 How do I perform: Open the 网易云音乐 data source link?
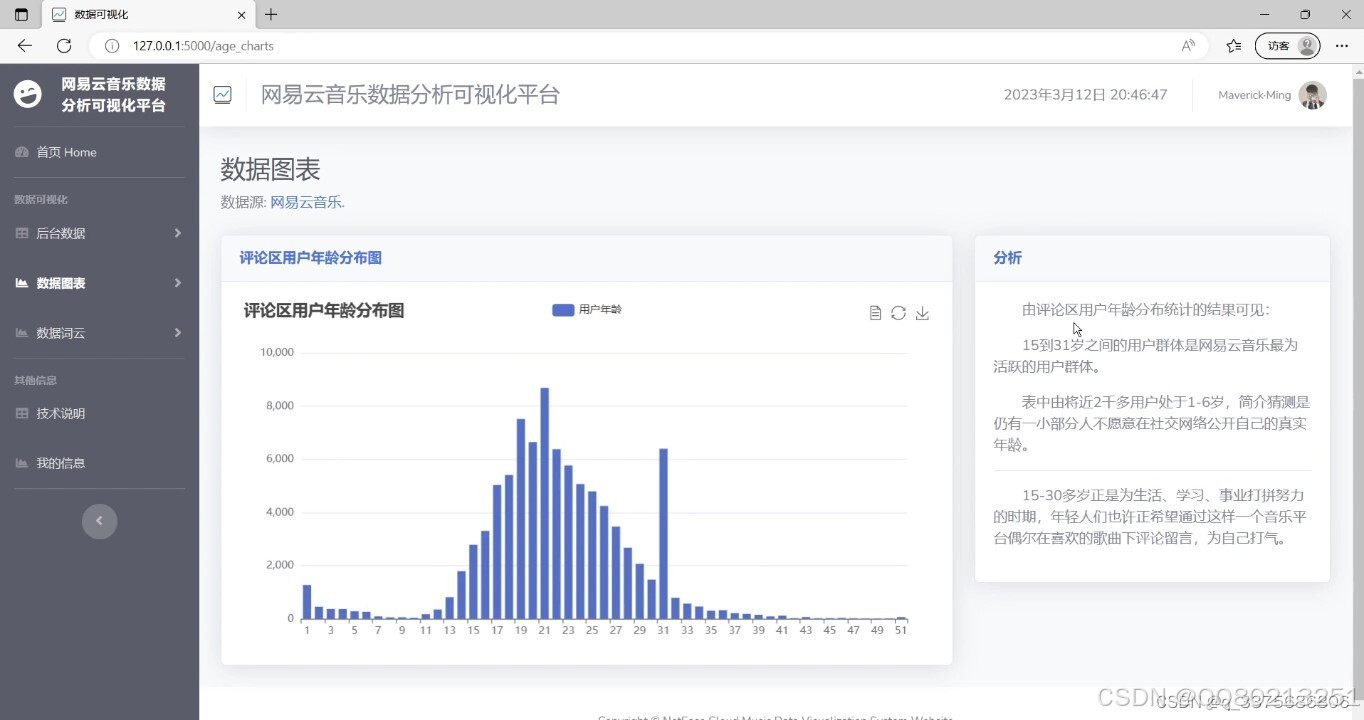coord(305,201)
